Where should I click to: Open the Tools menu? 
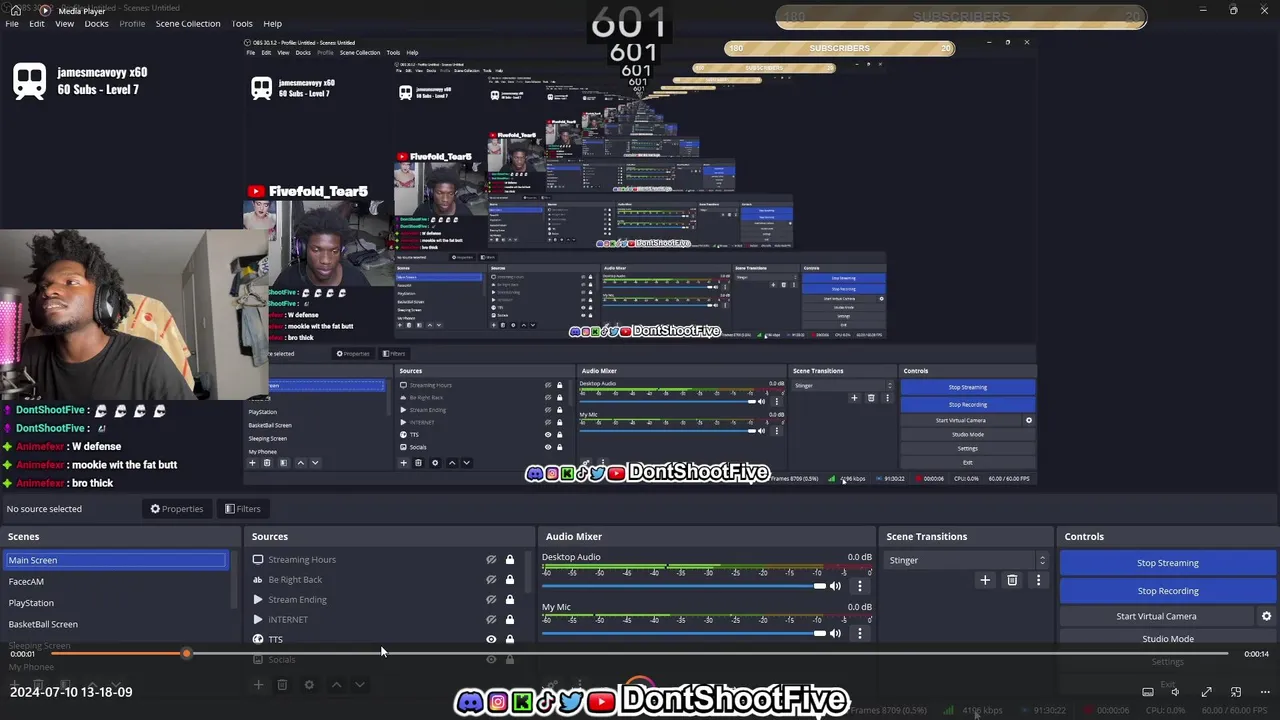click(242, 23)
